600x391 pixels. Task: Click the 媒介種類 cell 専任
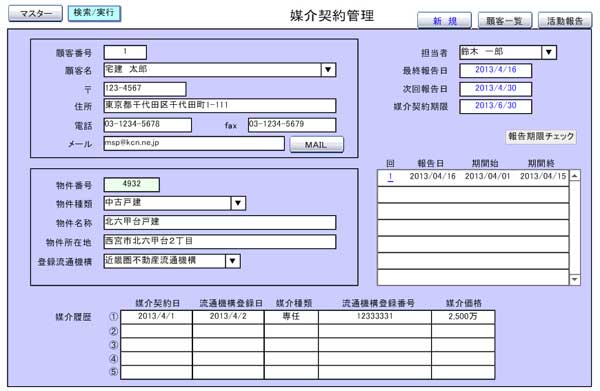291,317
